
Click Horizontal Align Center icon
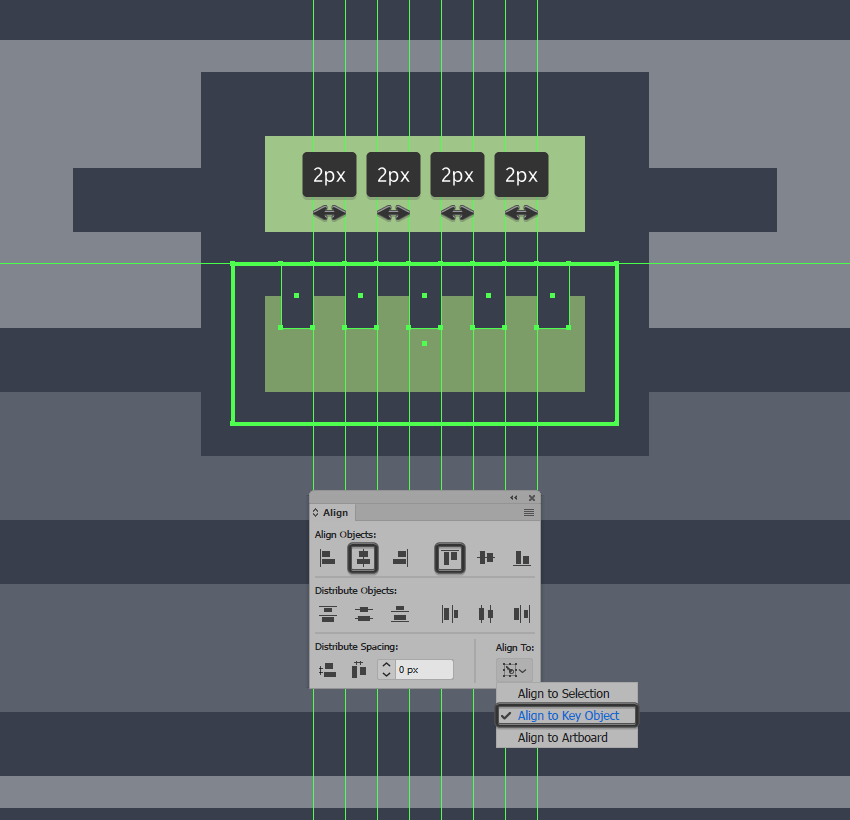[363, 558]
